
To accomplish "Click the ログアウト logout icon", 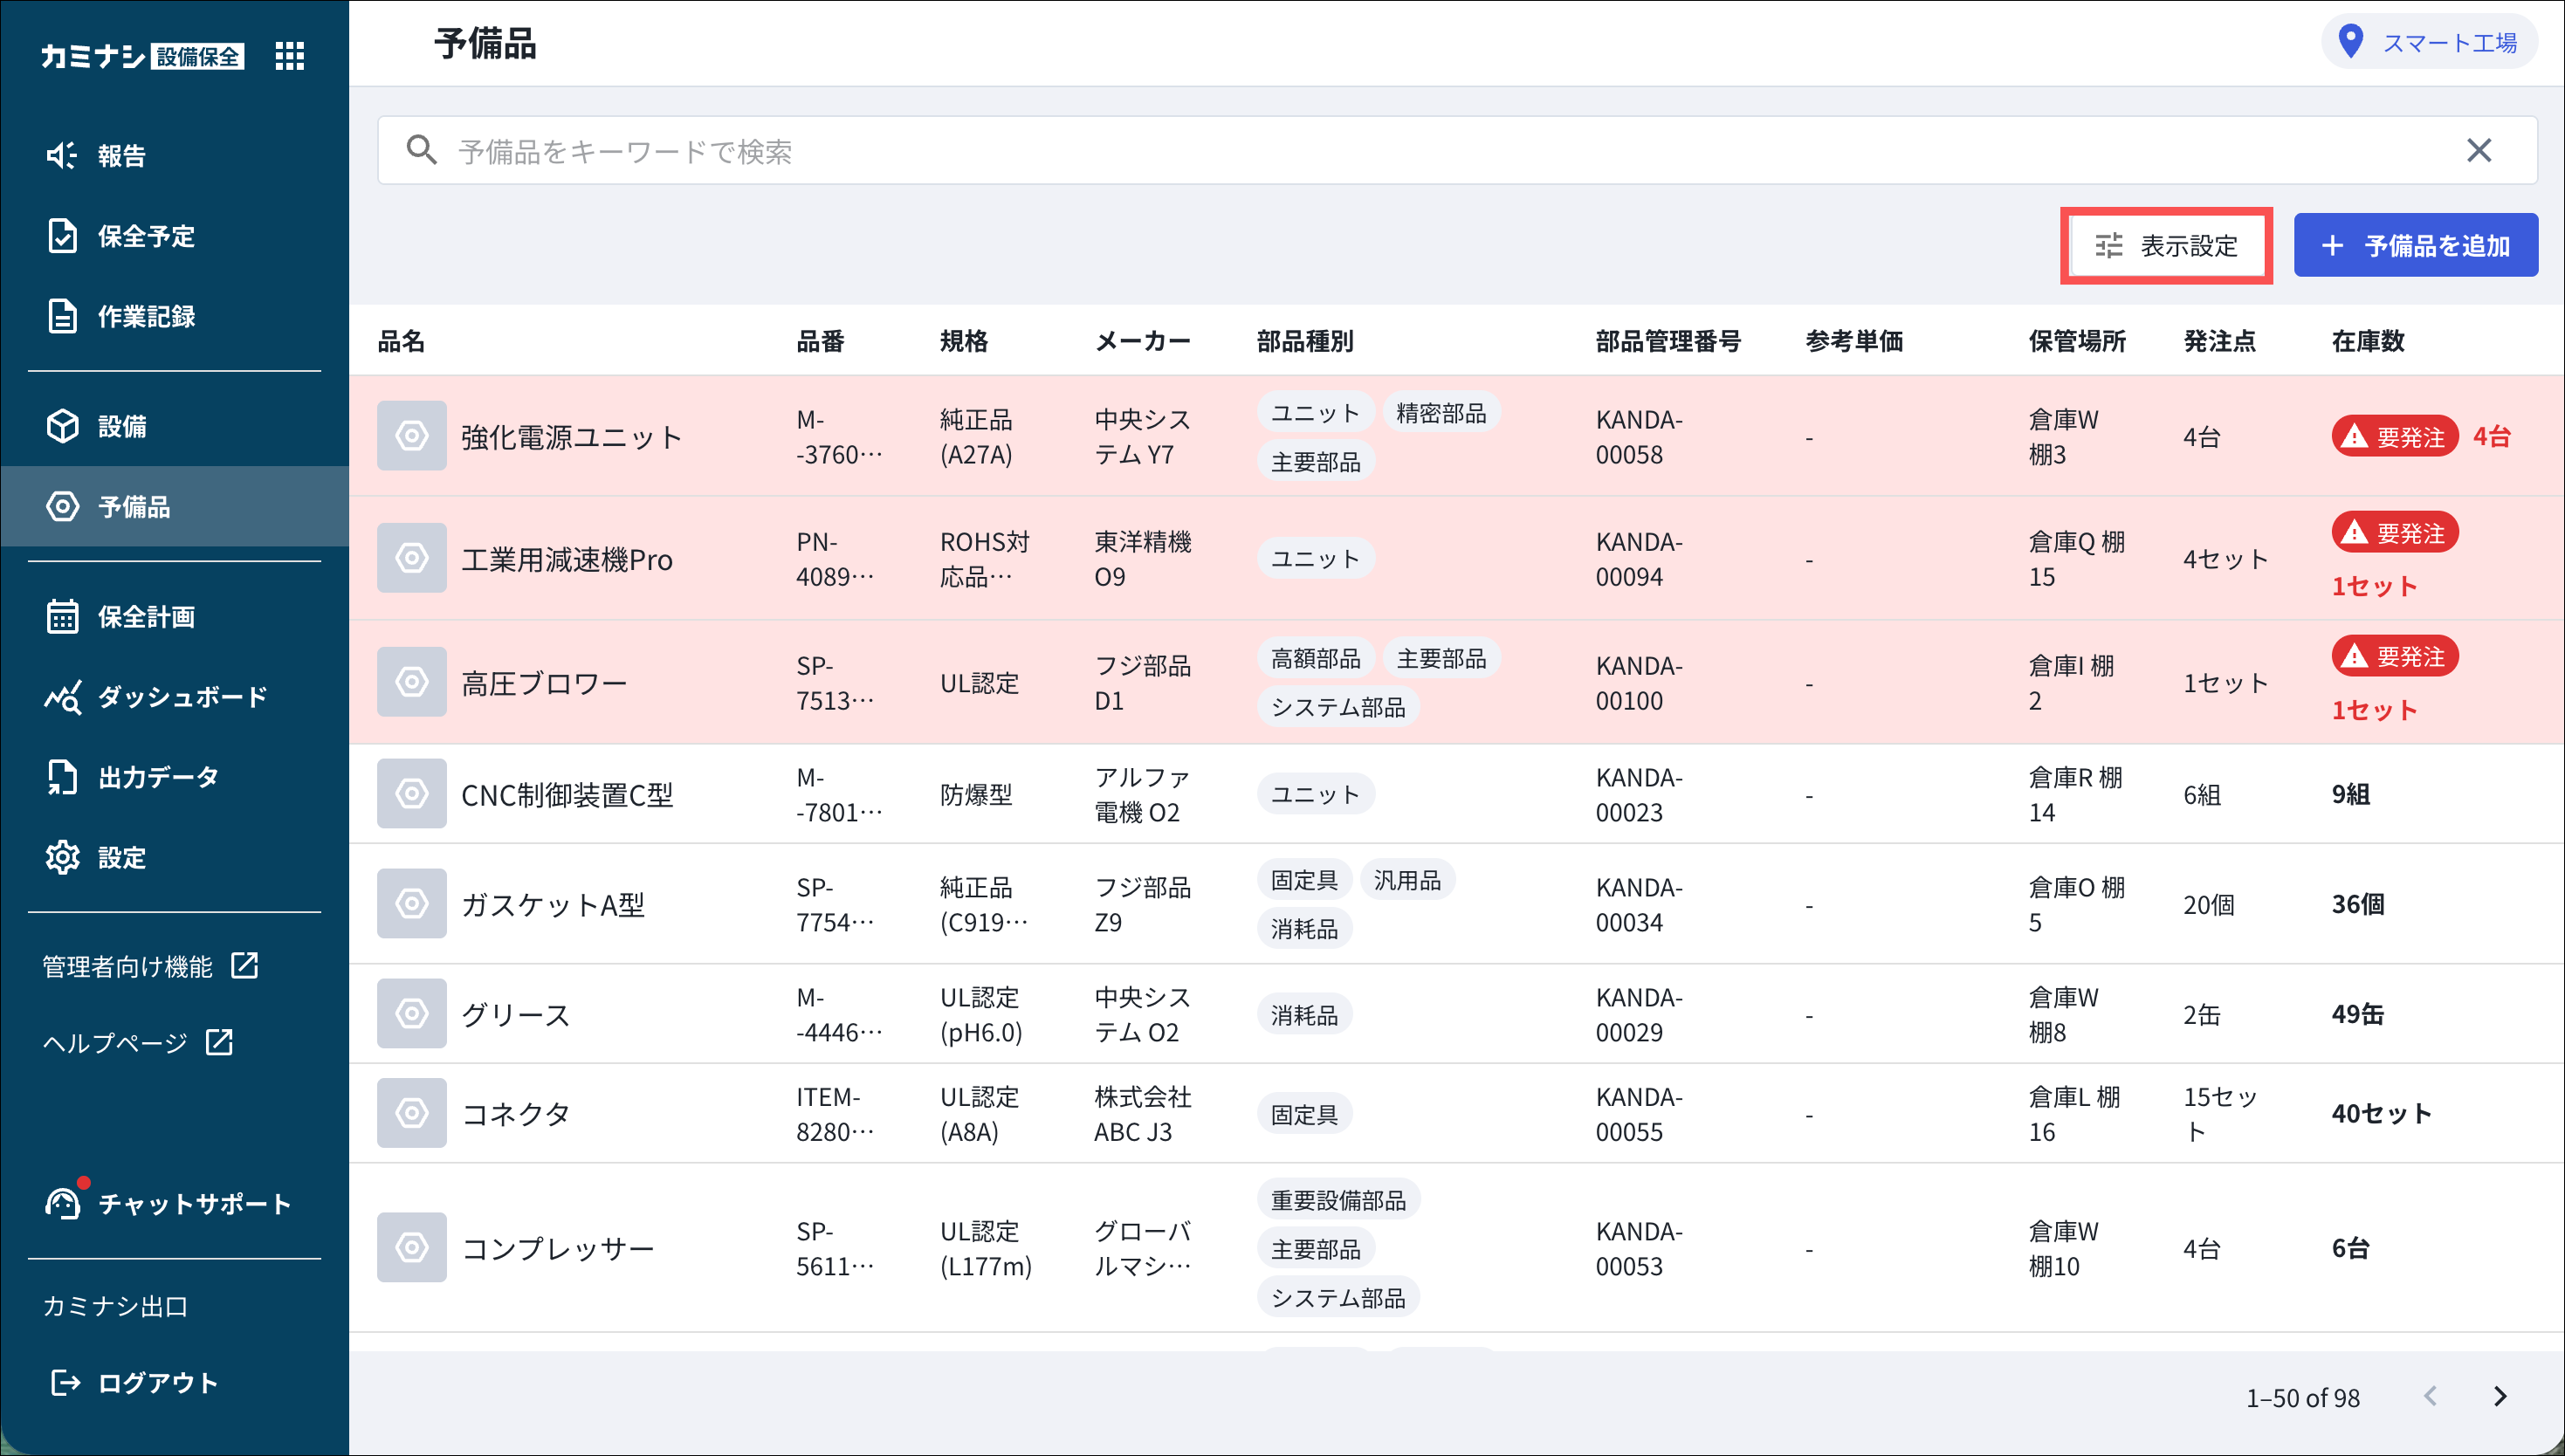I will tap(65, 1383).
